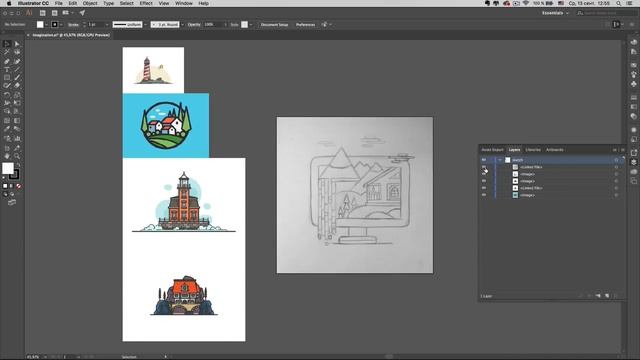640x360 pixels.
Task: Click the Opacity label link
Action: (x=194, y=24)
